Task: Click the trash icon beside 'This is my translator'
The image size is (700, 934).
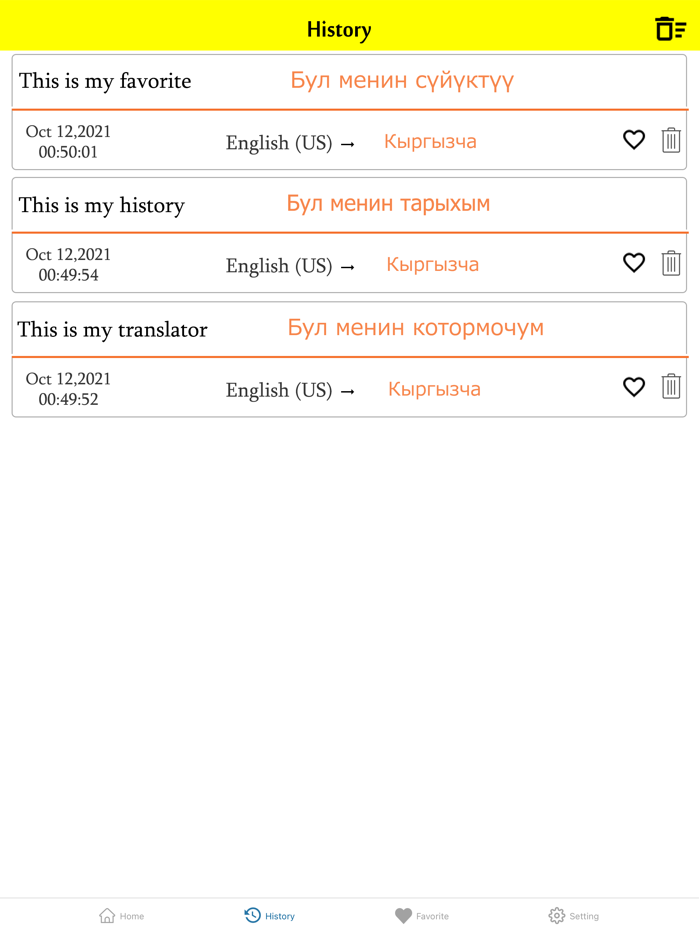Action: tap(670, 387)
